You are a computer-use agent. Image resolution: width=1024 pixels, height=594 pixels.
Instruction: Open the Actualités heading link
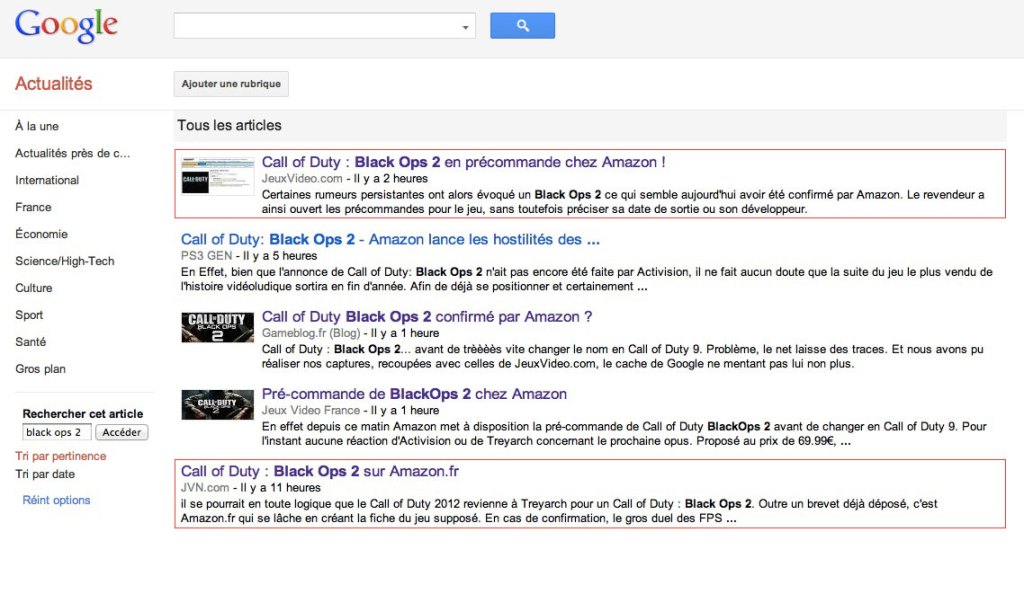pos(54,84)
